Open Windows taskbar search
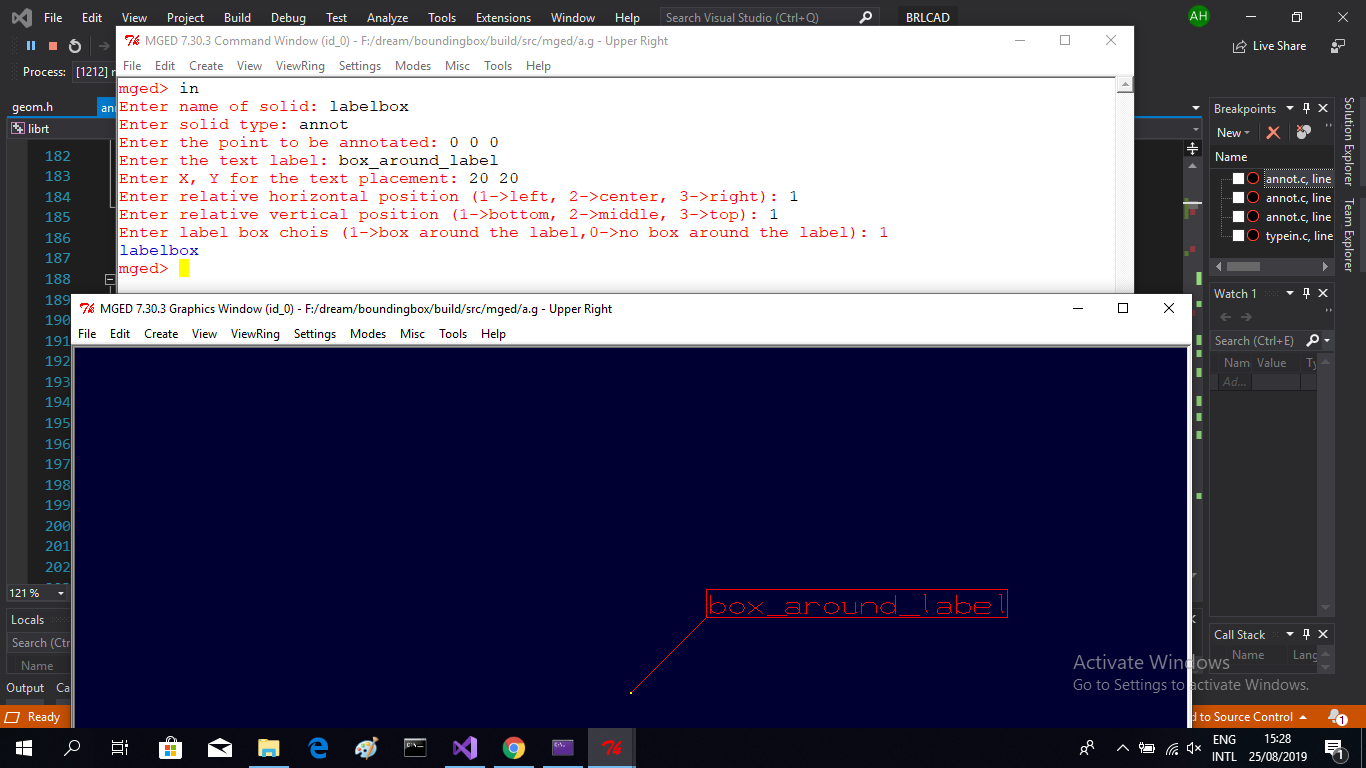Image resolution: width=1366 pixels, height=768 pixels. click(72, 748)
